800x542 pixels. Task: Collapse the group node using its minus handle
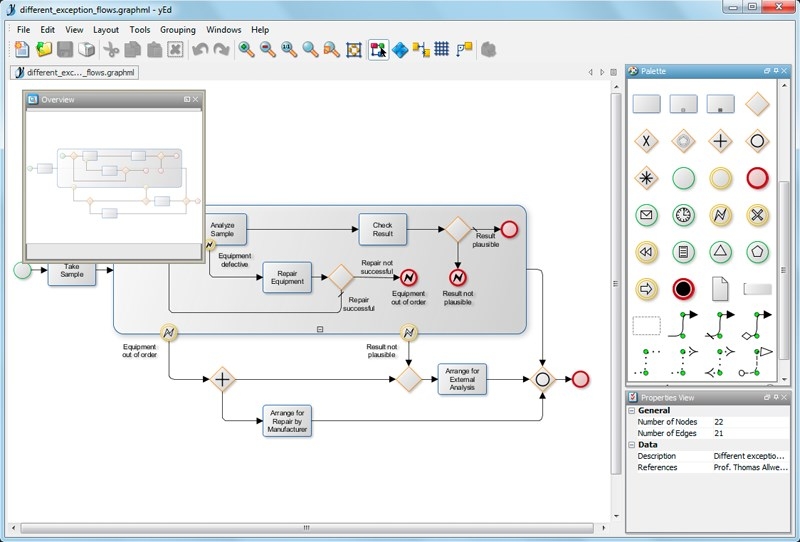320,328
